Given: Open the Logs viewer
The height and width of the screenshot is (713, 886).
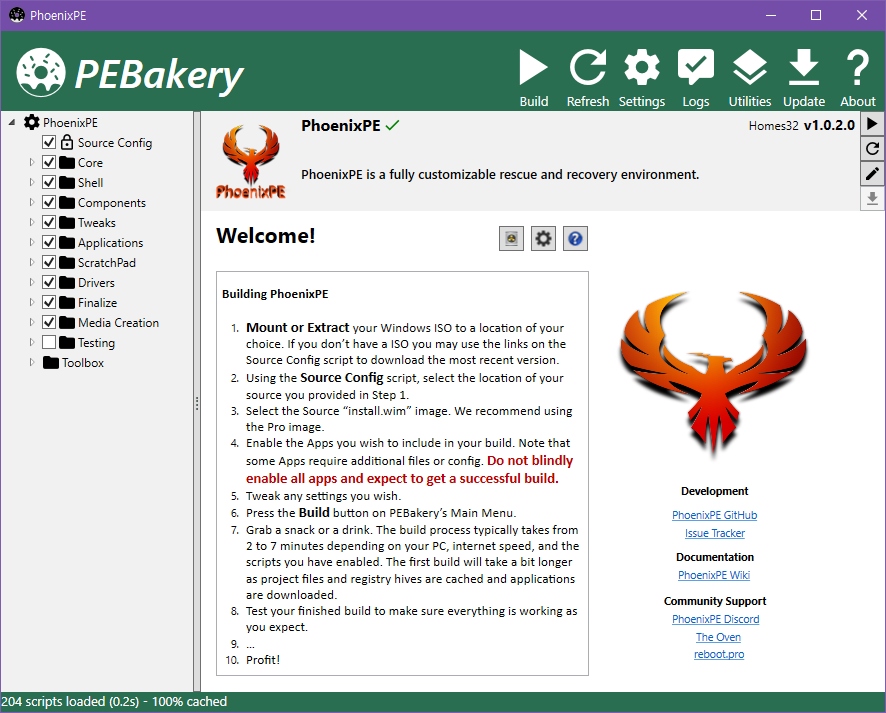Looking at the screenshot, I should 696,78.
